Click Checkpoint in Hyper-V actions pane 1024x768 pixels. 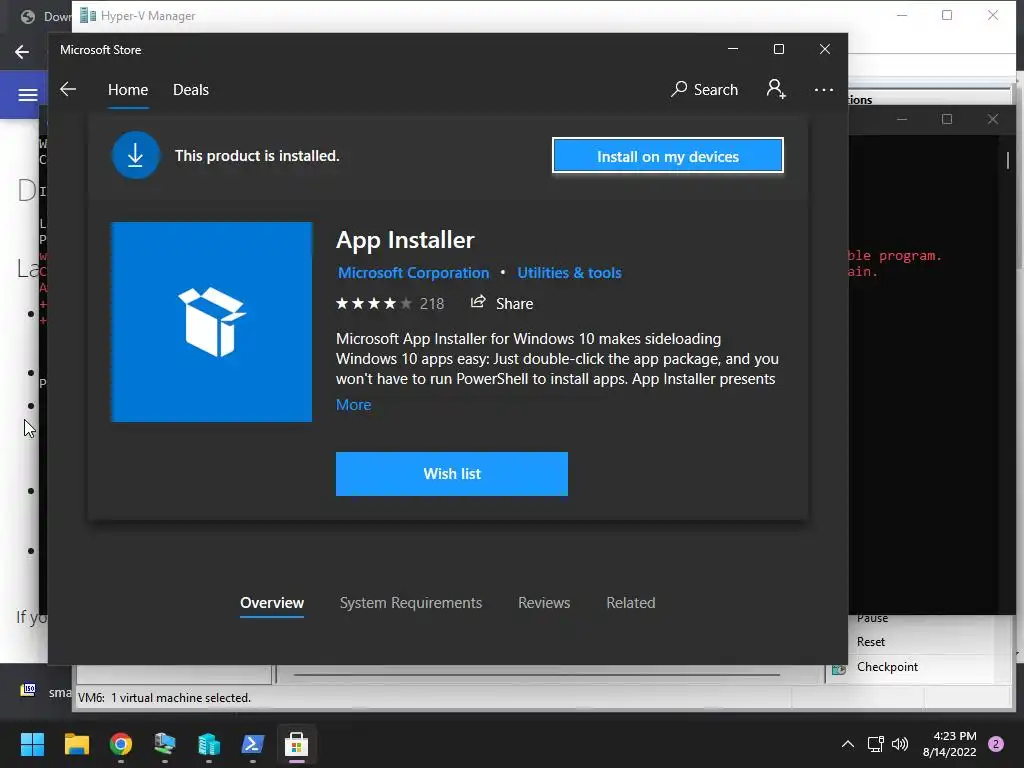click(x=887, y=667)
